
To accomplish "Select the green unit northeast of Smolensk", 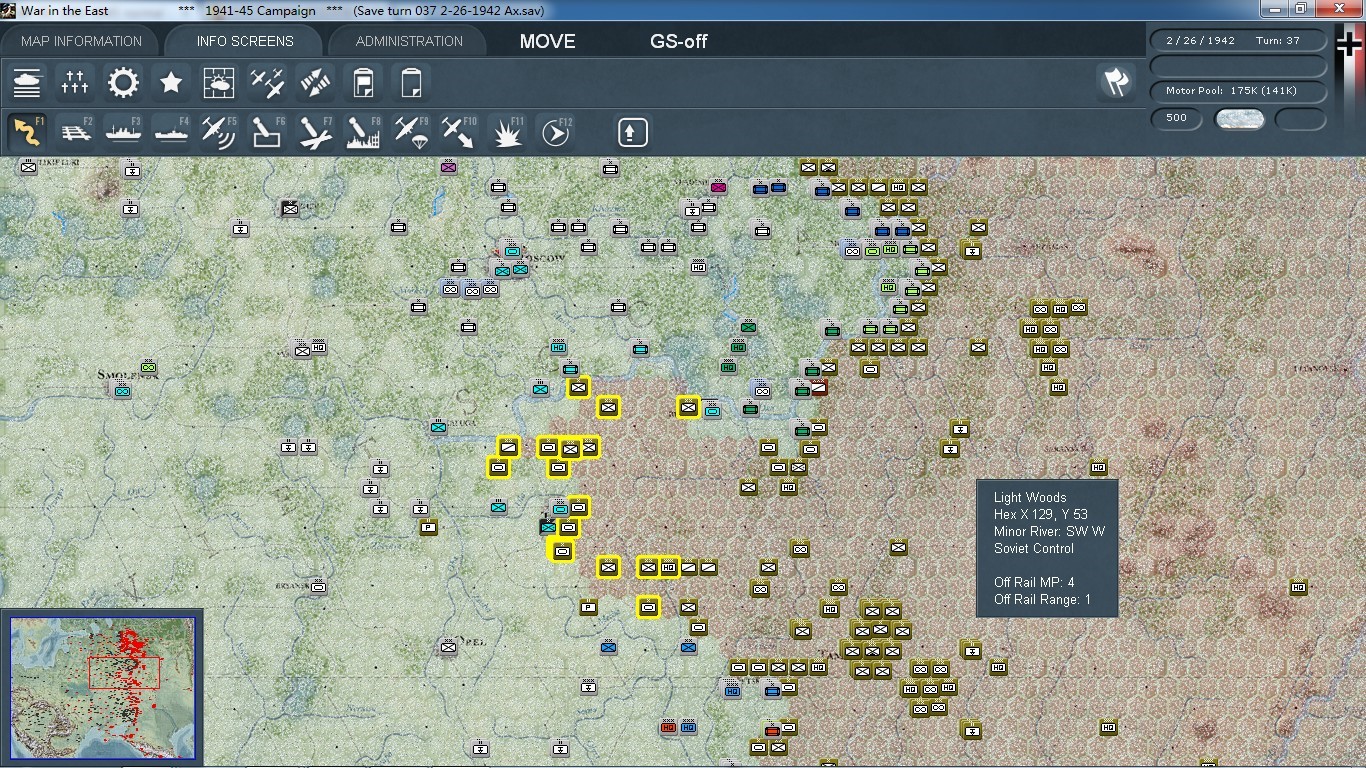I will [149, 367].
